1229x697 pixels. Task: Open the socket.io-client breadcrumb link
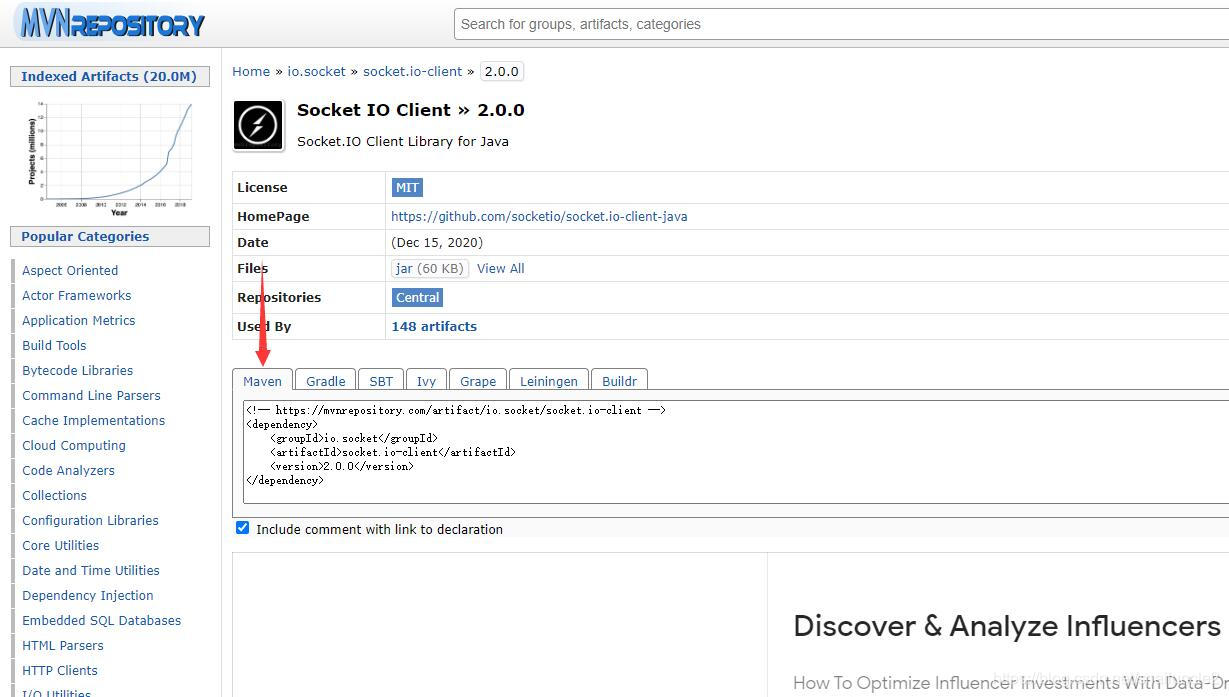(412, 71)
